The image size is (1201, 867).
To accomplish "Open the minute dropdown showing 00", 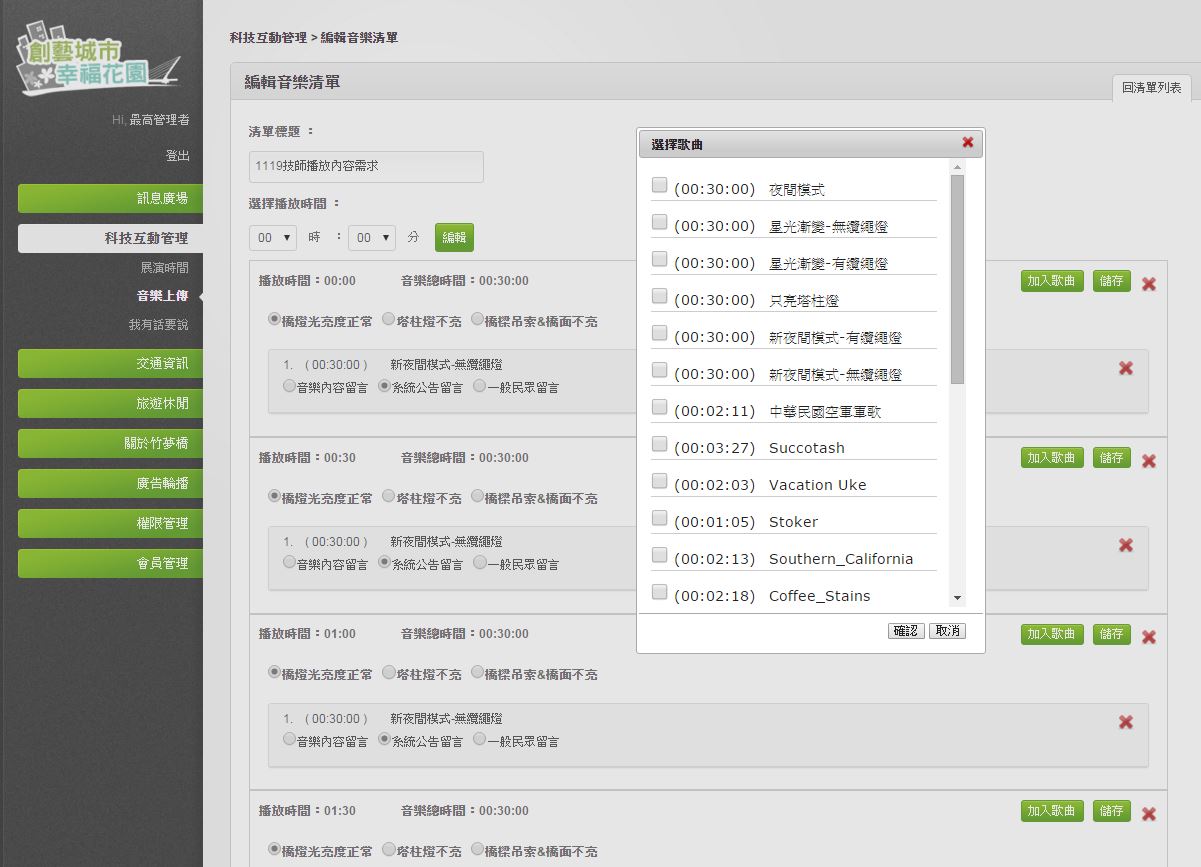I will coord(372,238).
